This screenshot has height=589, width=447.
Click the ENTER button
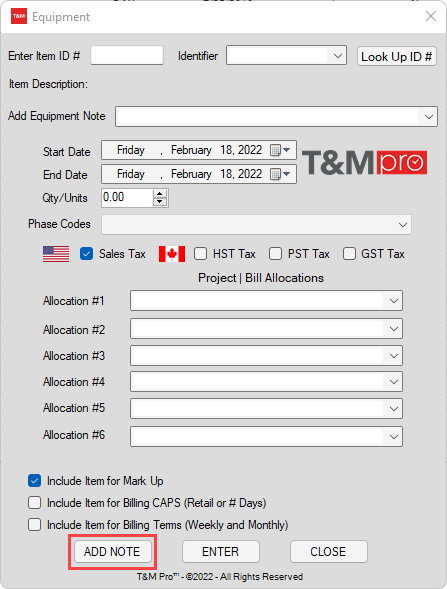point(221,551)
